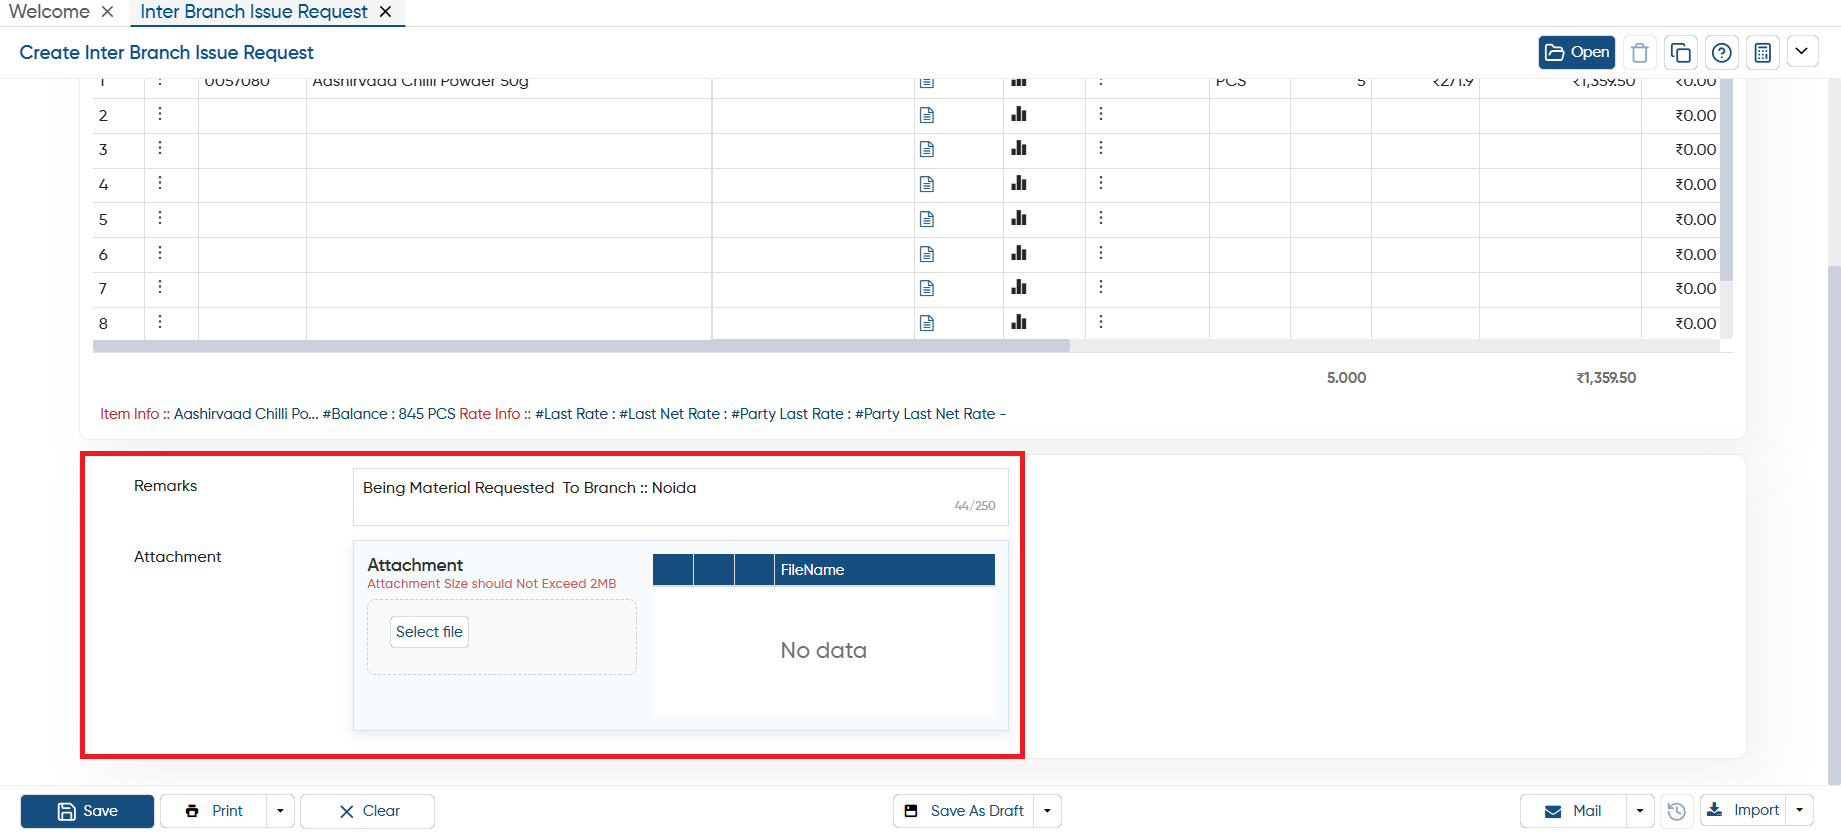Click the total amount ₹1,359.50
Screen dimensions: 1841x835
[1606, 378]
